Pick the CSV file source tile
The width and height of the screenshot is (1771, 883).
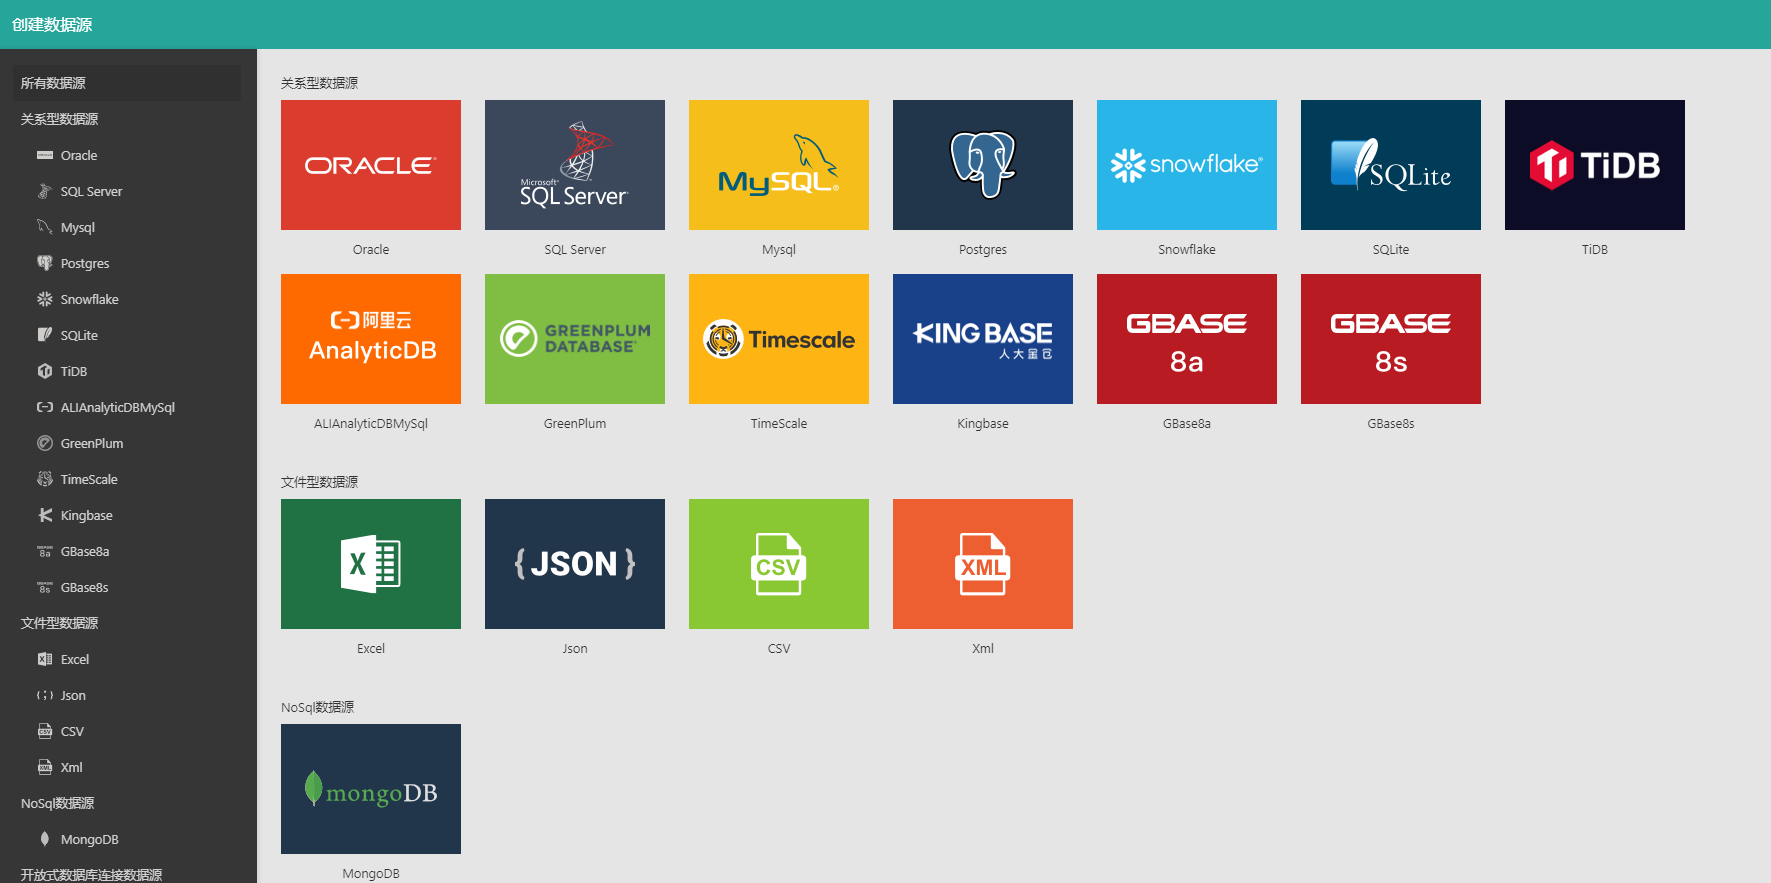click(779, 564)
